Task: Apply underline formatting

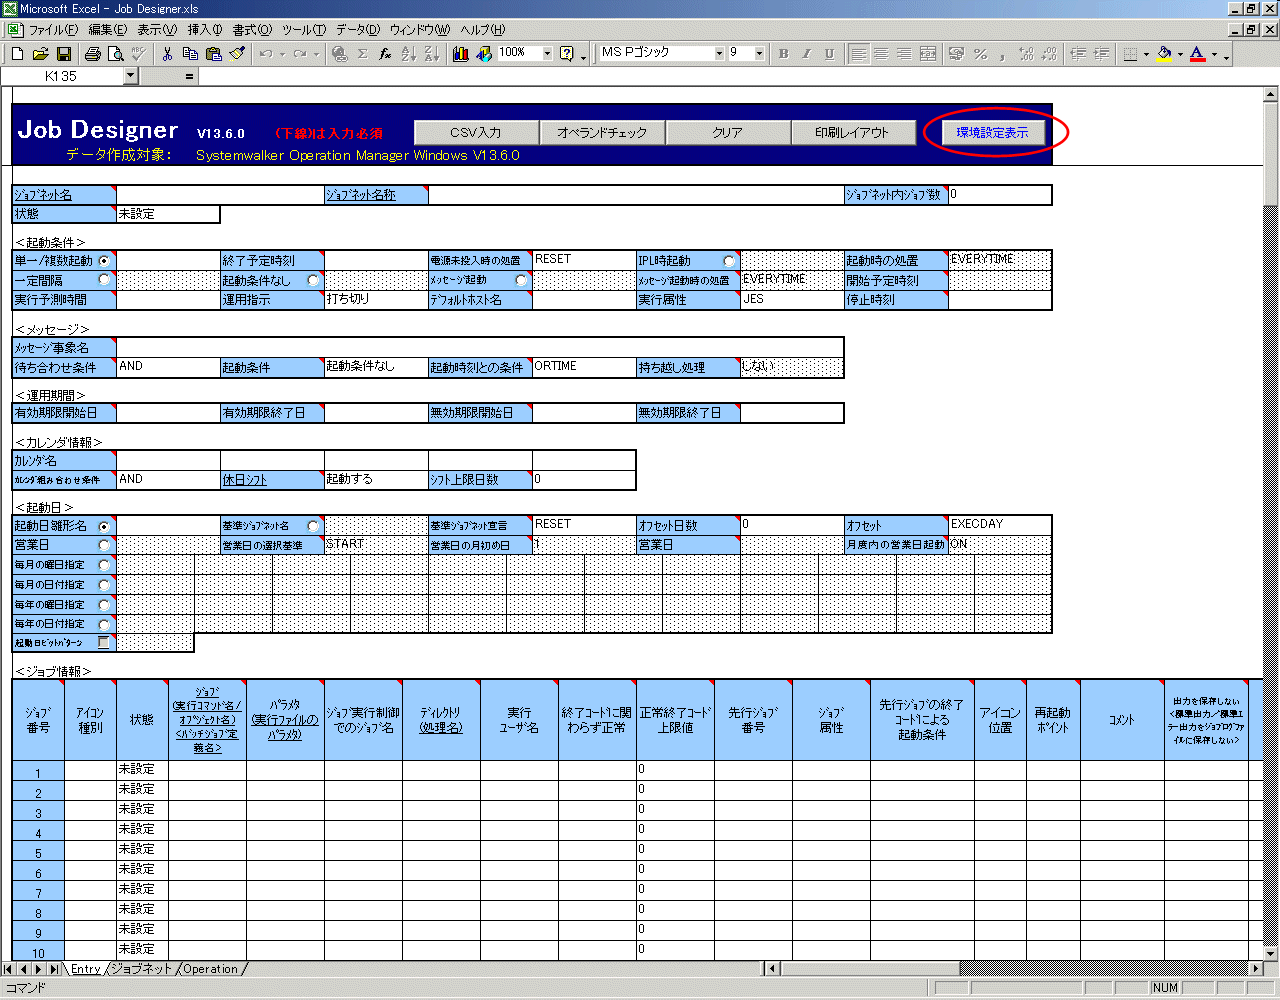Action: point(829,54)
